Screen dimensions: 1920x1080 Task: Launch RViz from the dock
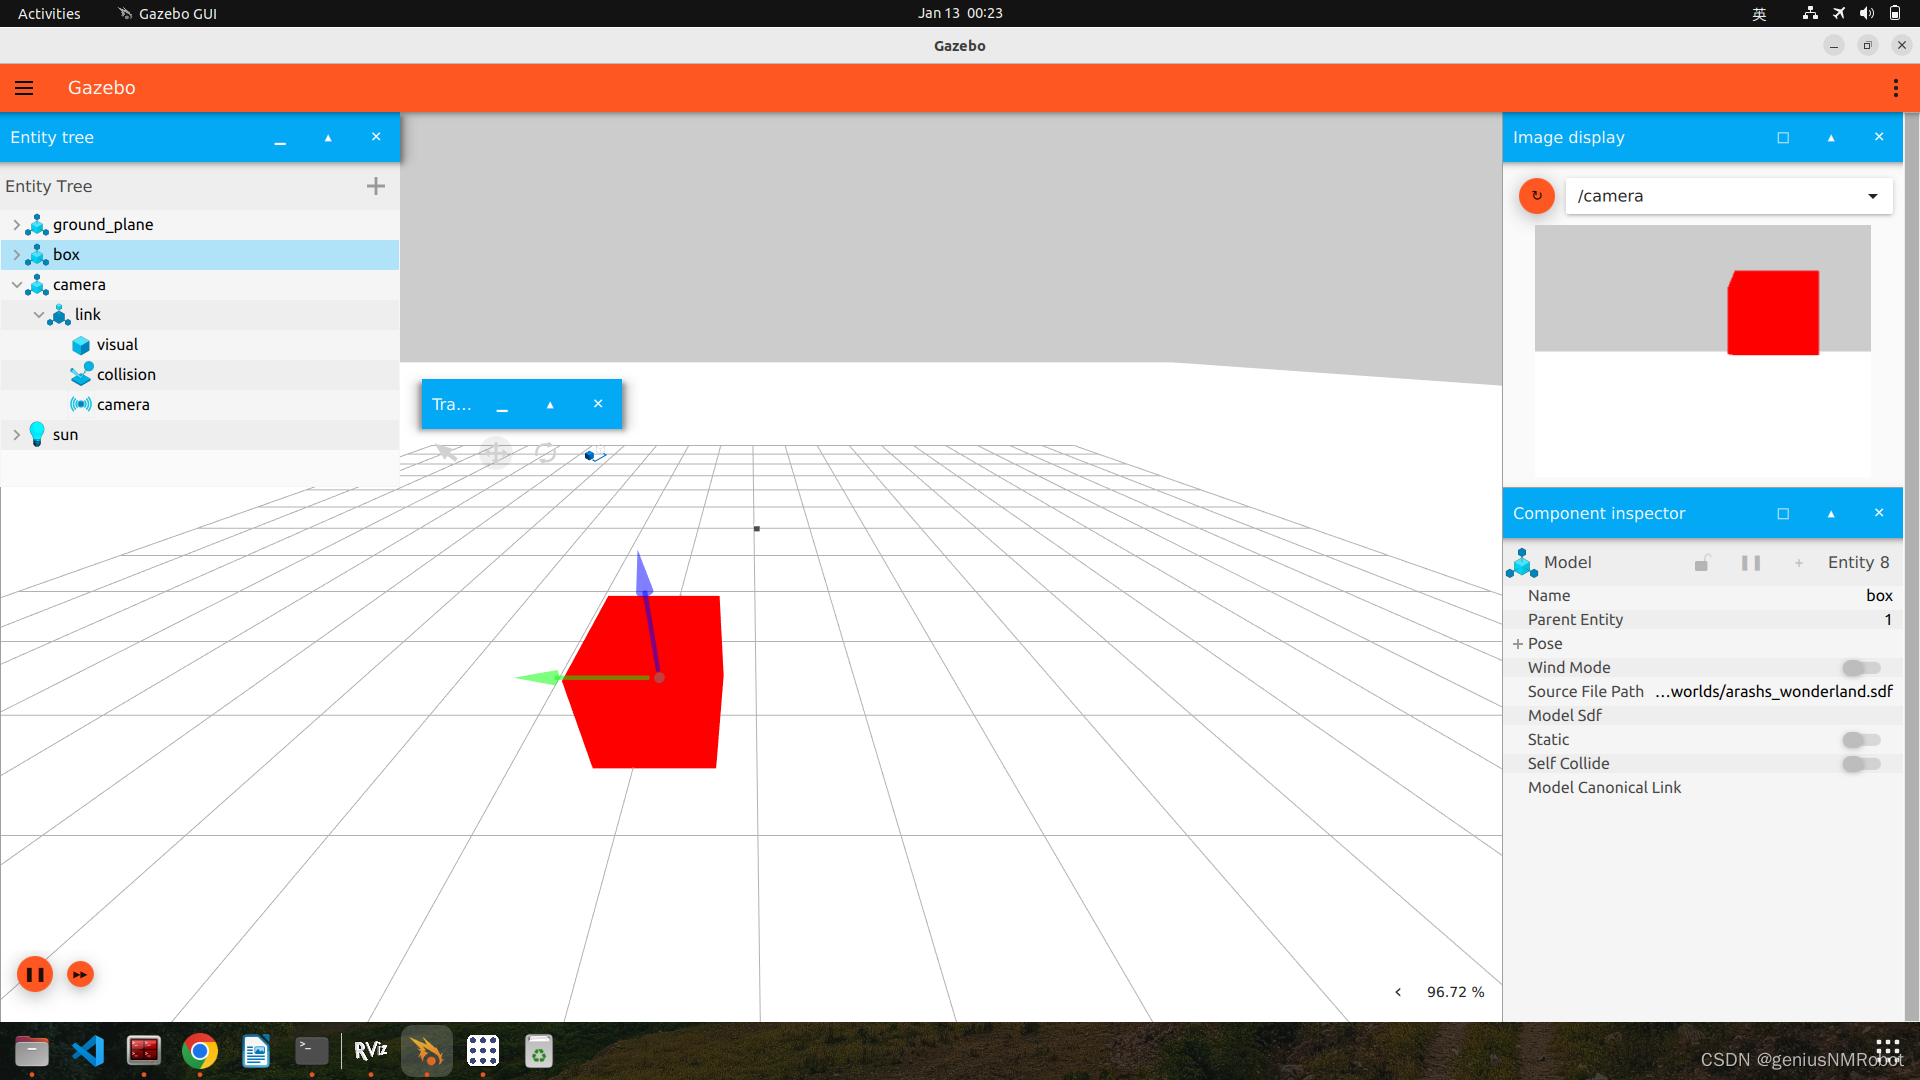point(371,1051)
